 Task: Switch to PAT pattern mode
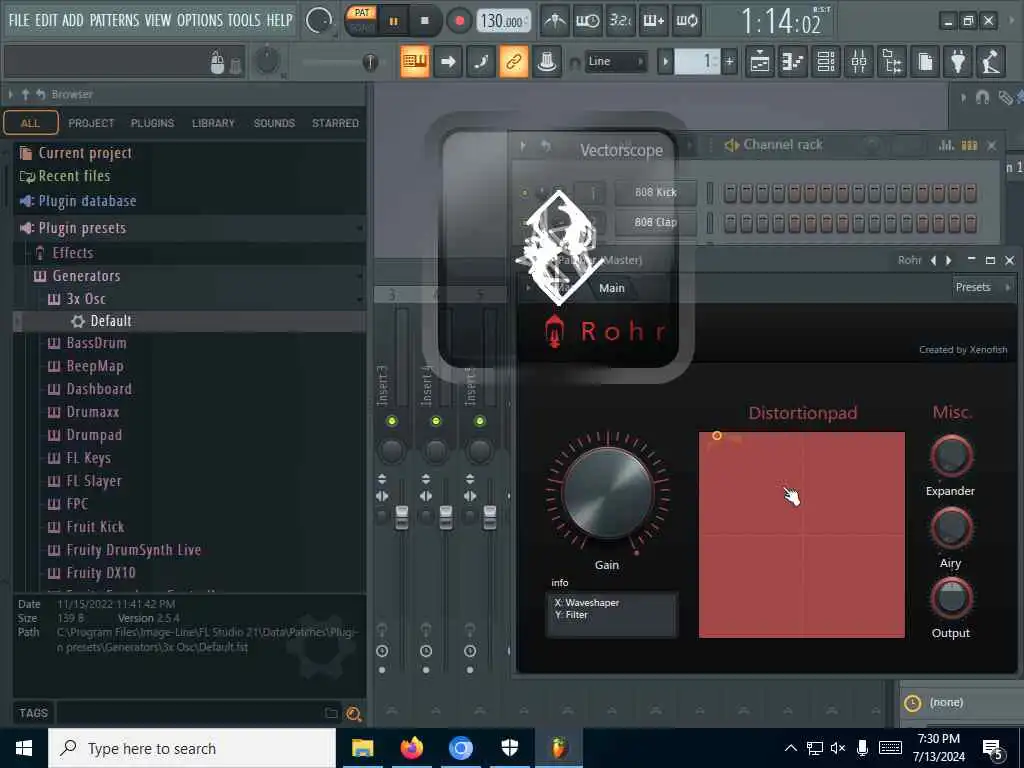(362, 12)
